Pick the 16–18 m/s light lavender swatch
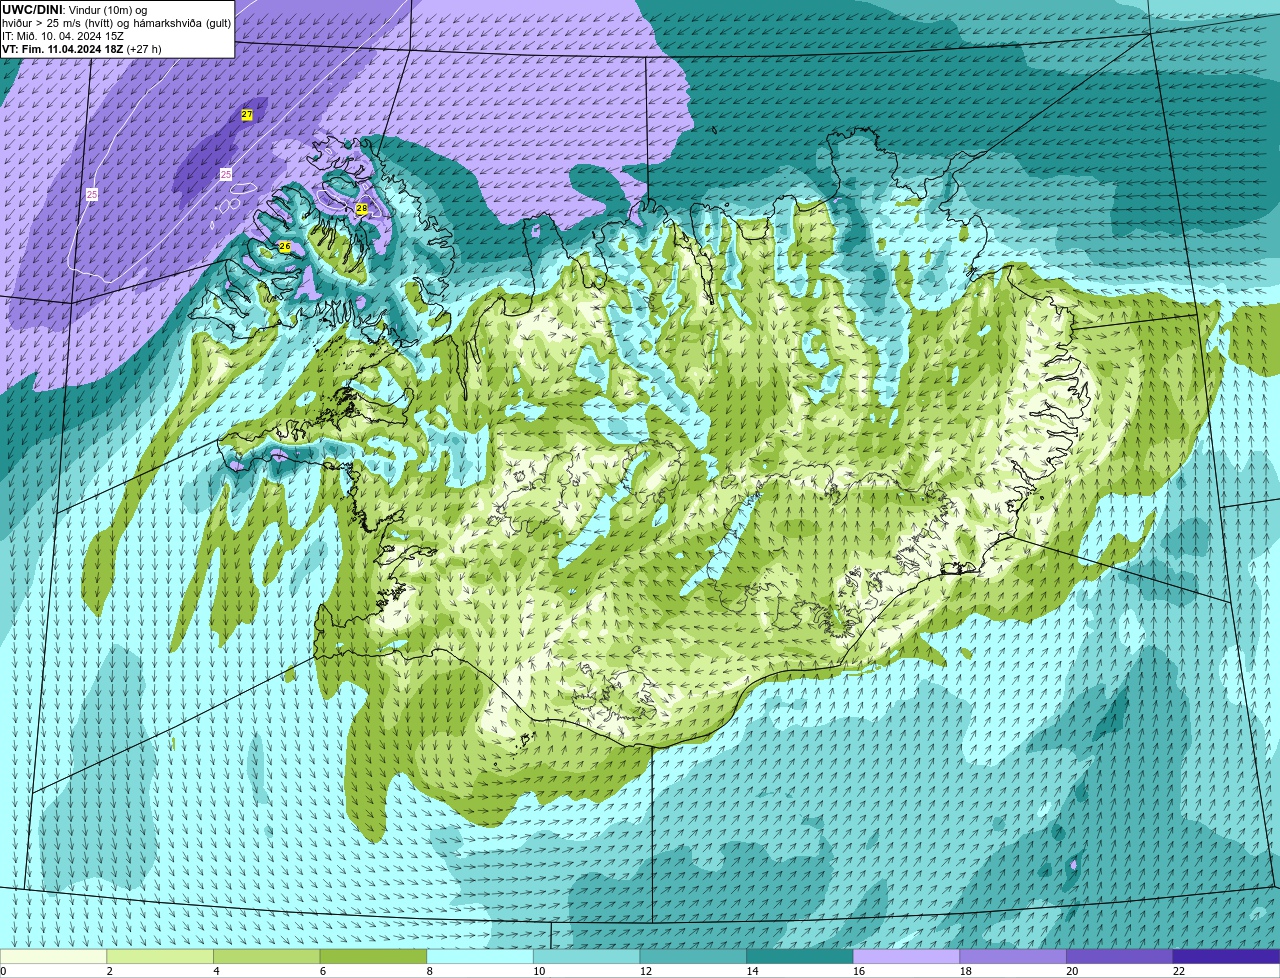 pyautogui.click(x=906, y=956)
